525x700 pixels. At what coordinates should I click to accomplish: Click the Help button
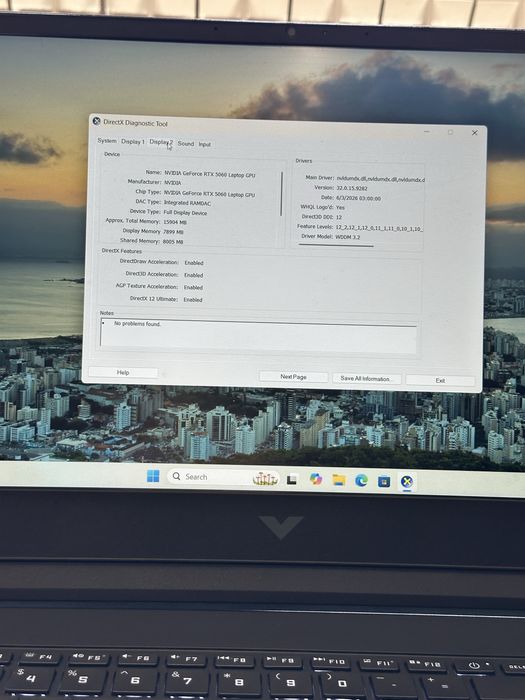[x=123, y=372]
